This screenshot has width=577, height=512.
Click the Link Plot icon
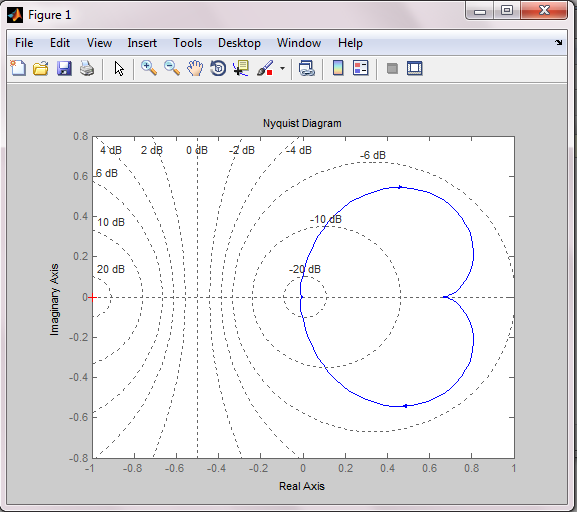[307, 68]
